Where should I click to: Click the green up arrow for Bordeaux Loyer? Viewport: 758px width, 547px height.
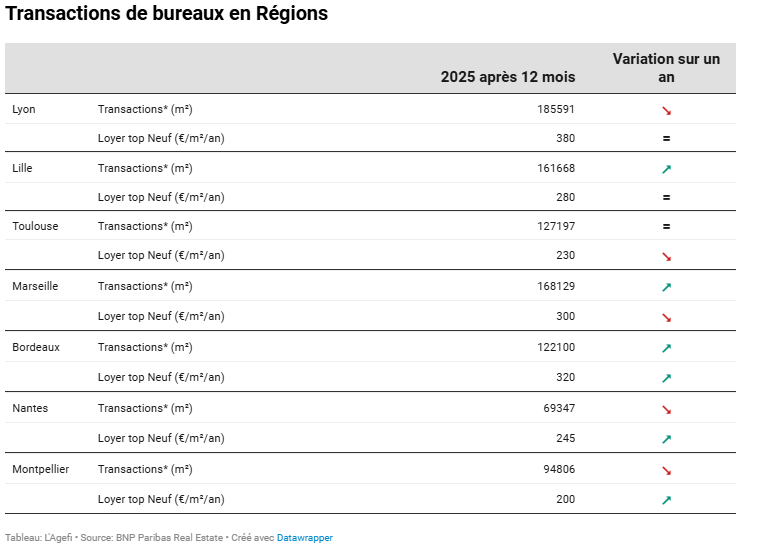coord(666,378)
